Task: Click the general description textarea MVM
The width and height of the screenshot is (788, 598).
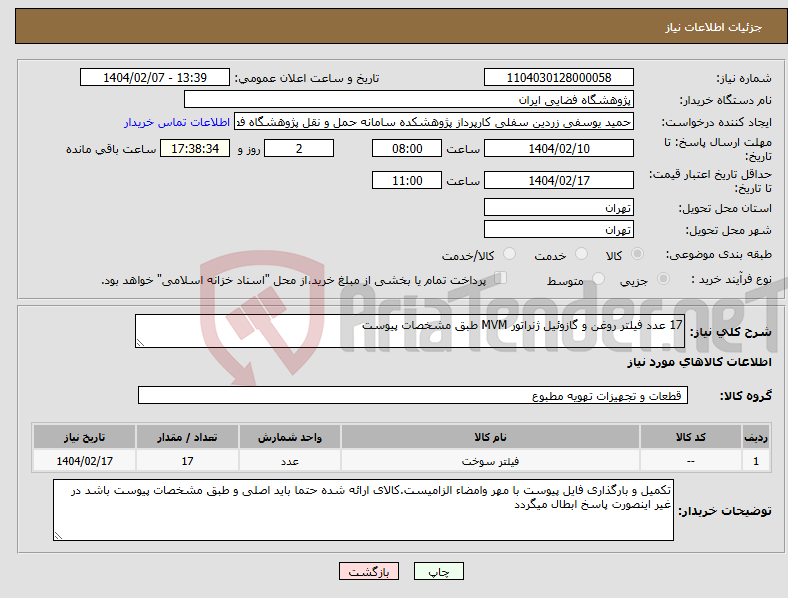Action: (x=410, y=331)
